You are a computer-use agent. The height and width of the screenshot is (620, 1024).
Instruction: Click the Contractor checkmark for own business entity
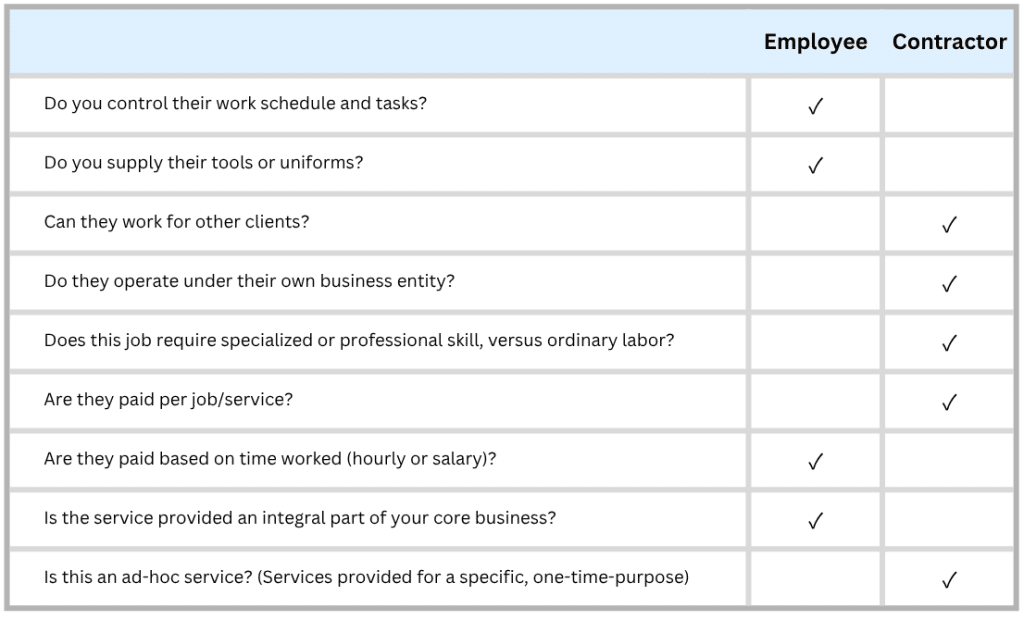tap(949, 284)
